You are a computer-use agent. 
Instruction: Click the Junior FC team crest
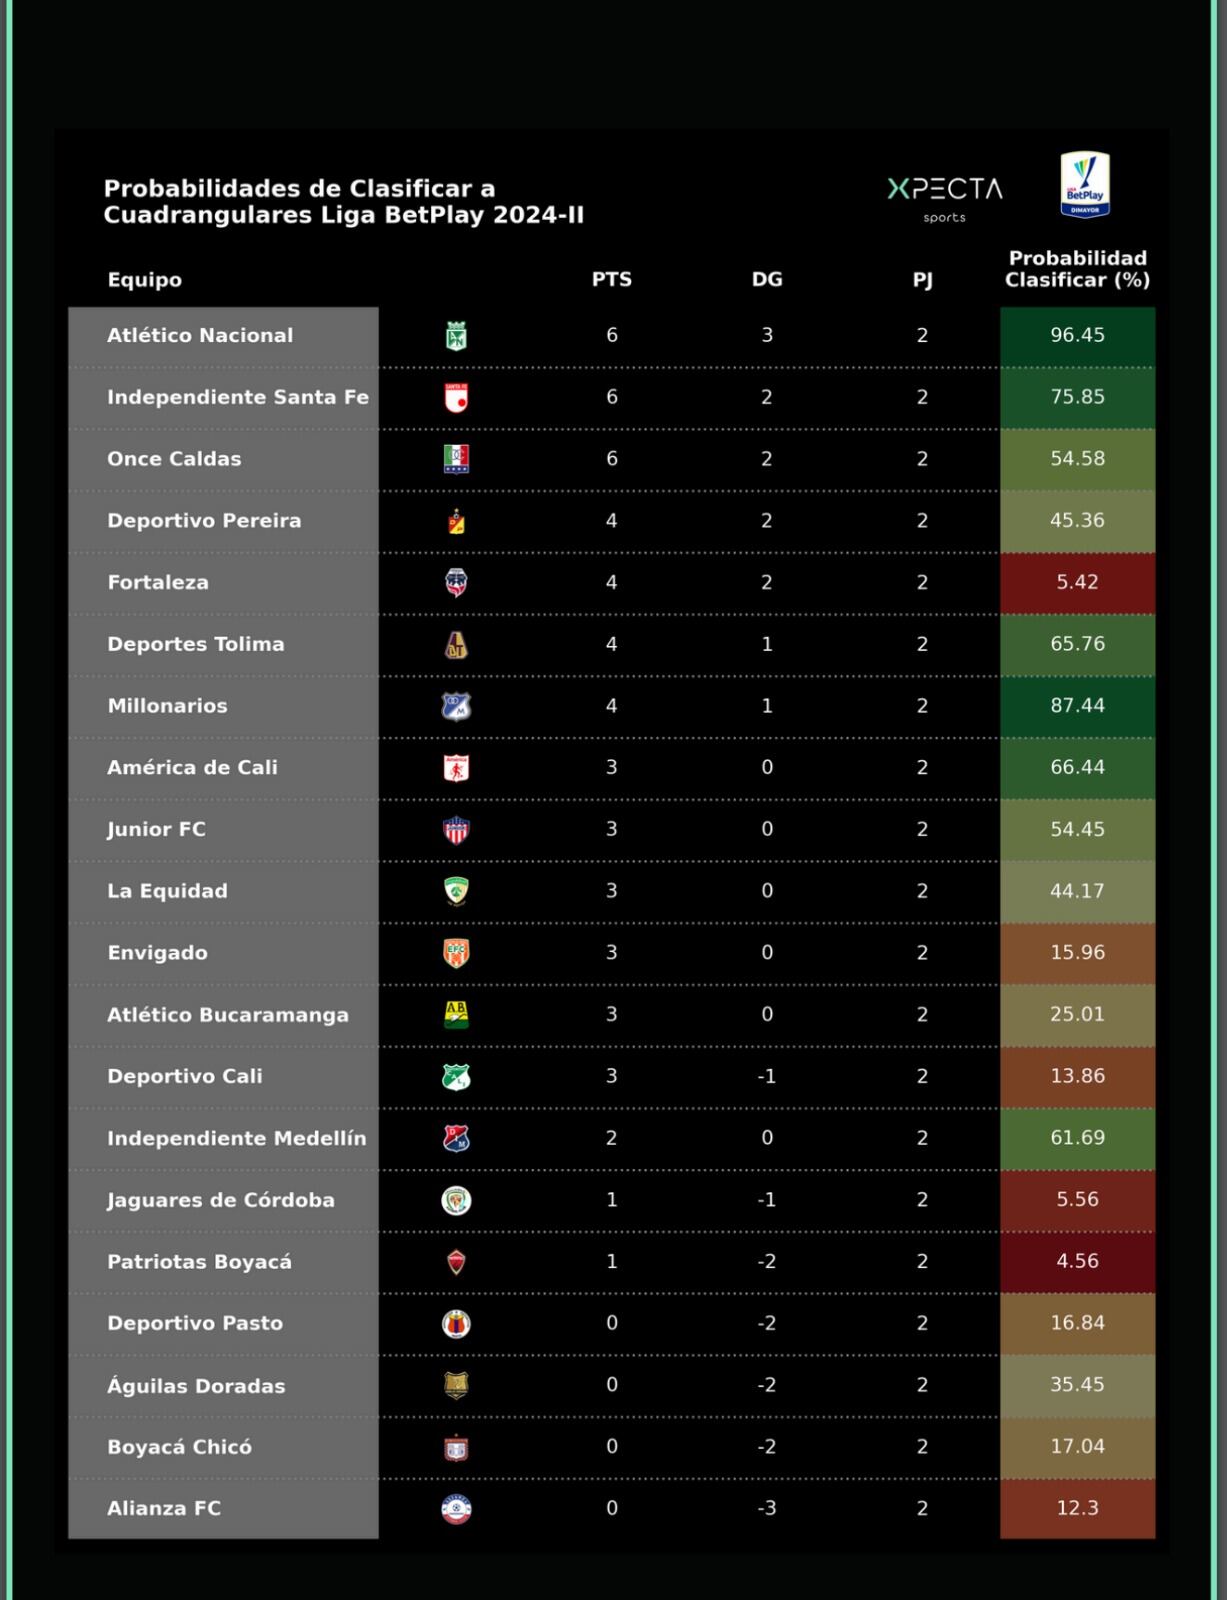[456, 830]
